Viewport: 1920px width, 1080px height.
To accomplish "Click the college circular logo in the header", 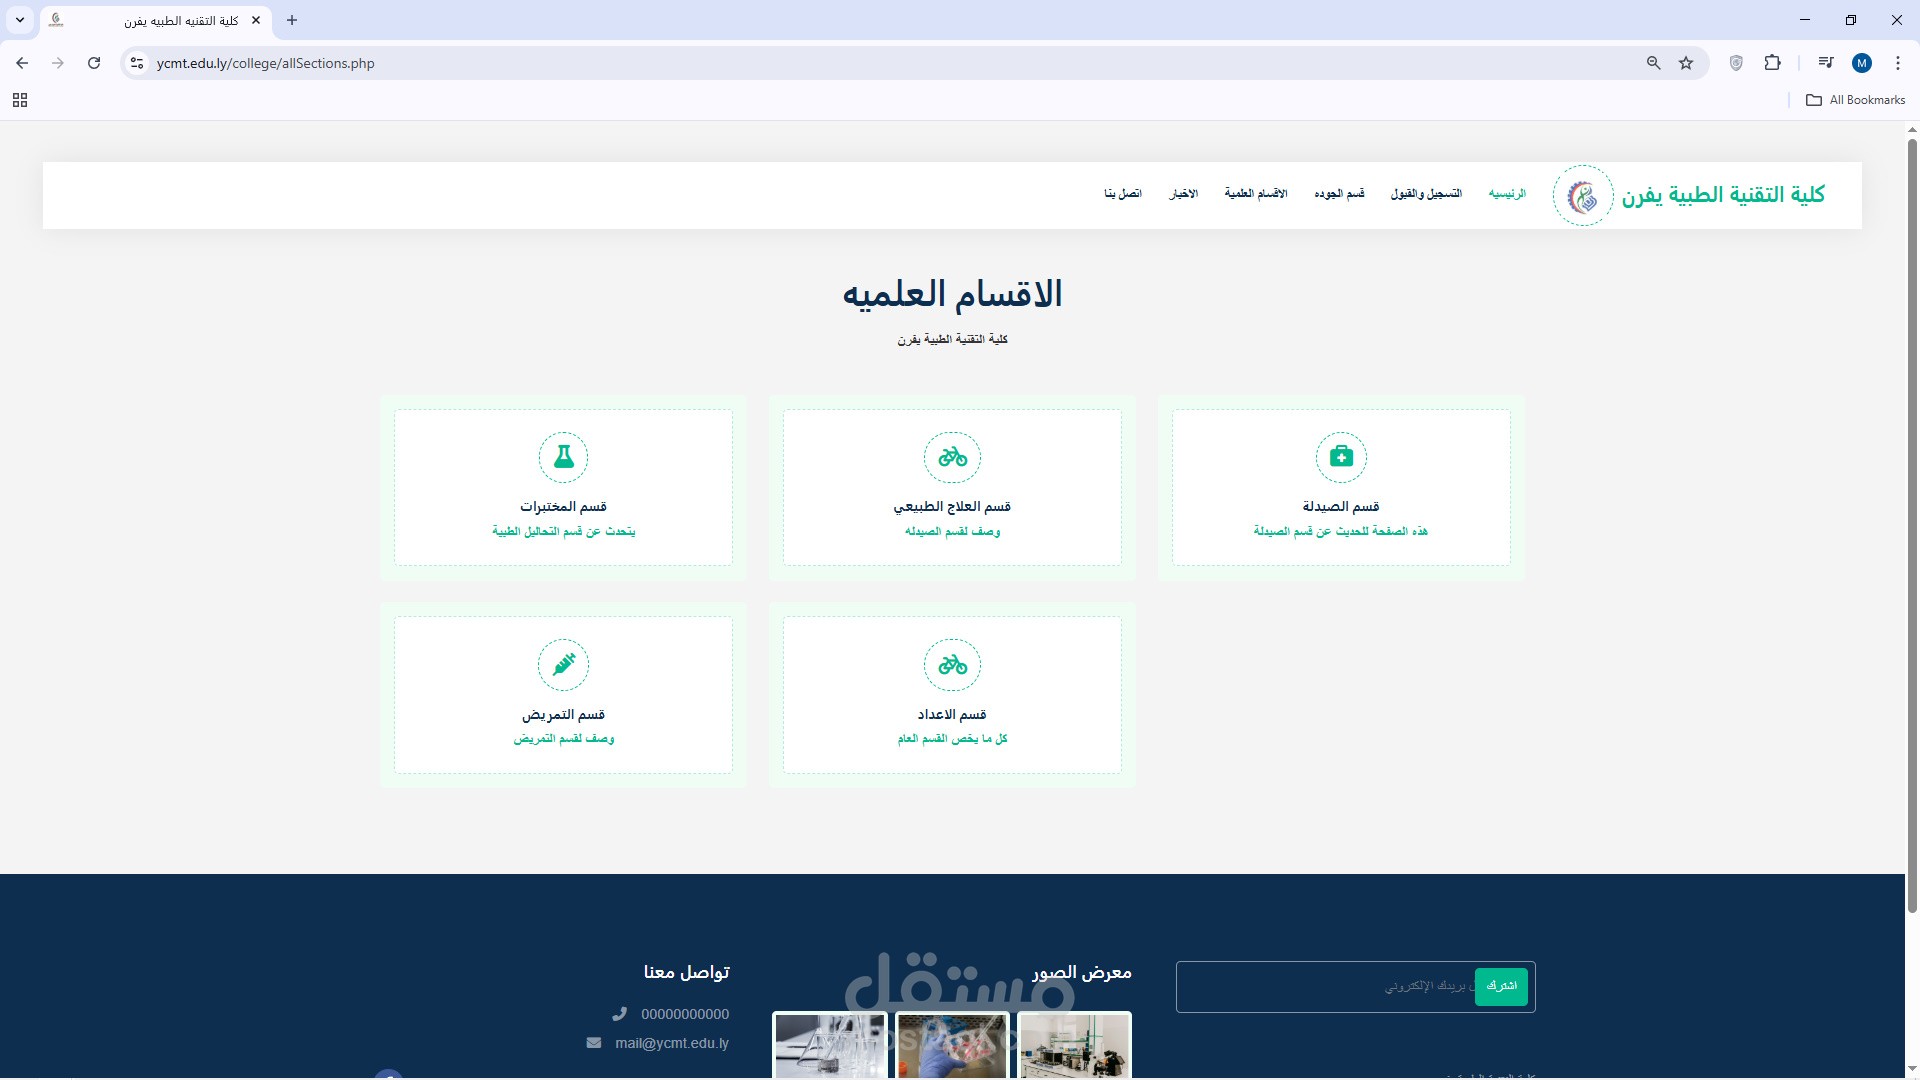I will pyautogui.click(x=1582, y=196).
